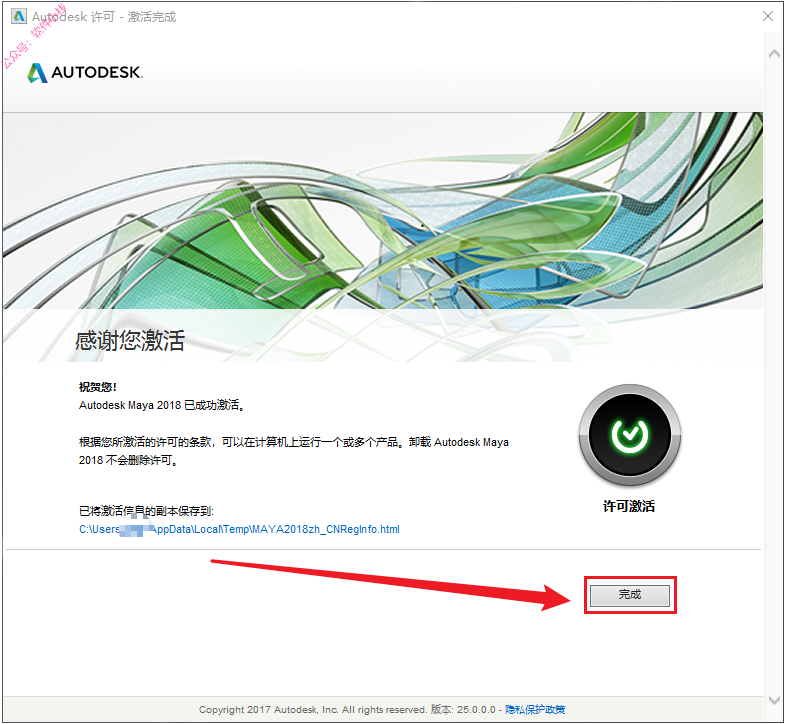
Task: Click the Autodesk logo in header
Action: 85,73
